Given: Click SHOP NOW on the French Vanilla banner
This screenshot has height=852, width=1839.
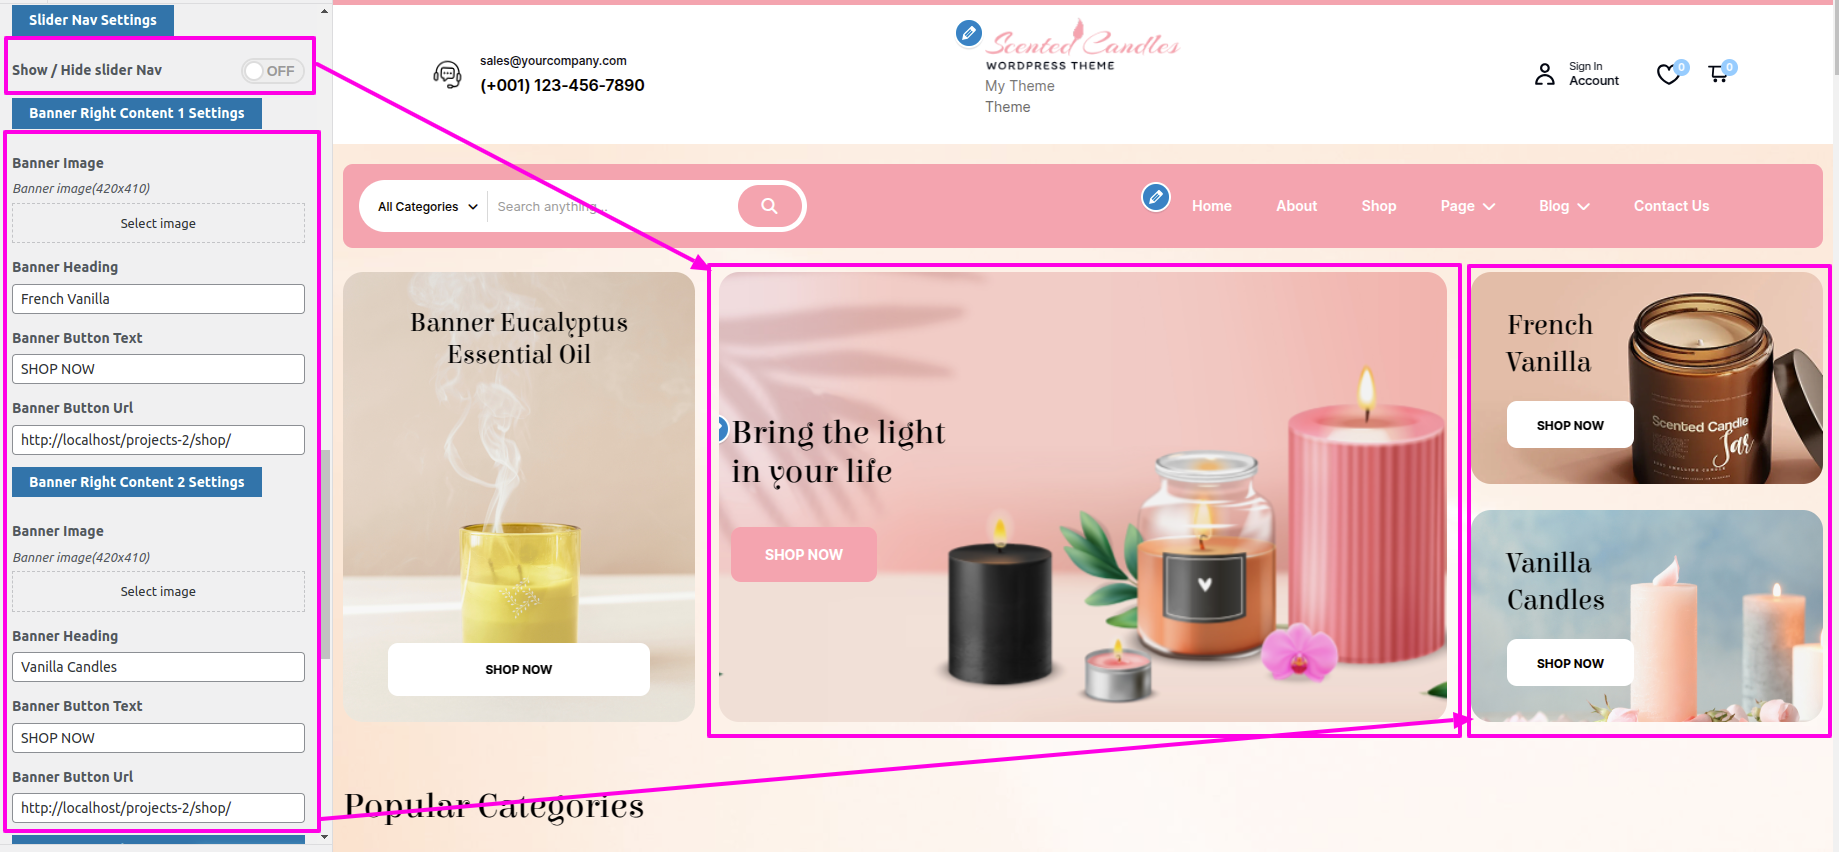Looking at the screenshot, I should [x=1570, y=425].
